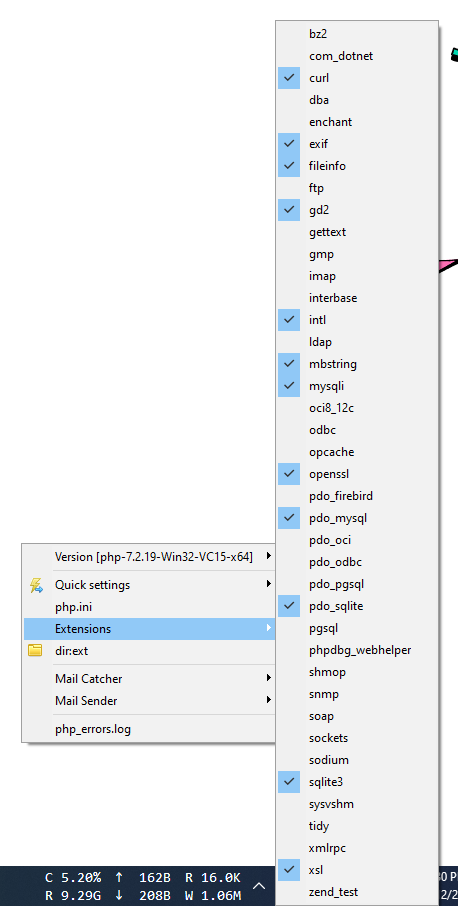458x906 pixels.
Task: Uncheck the fileinfo extension
Action: (357, 166)
